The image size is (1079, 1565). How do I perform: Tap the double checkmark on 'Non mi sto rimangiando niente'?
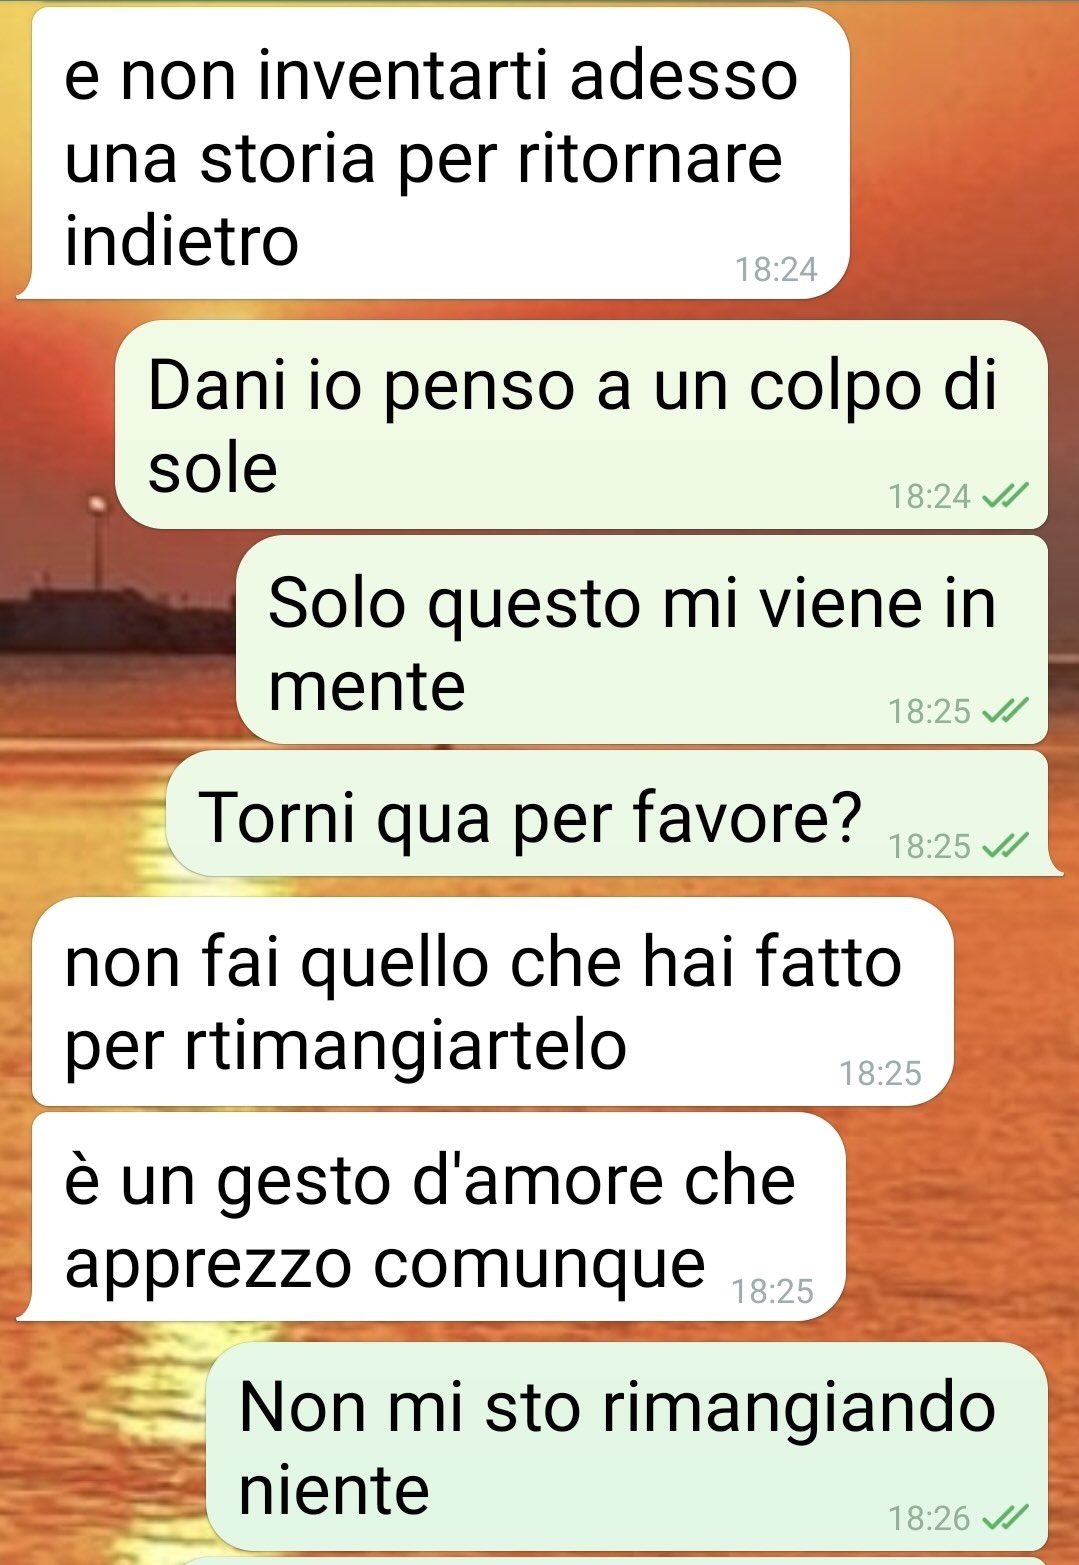1005,1519
